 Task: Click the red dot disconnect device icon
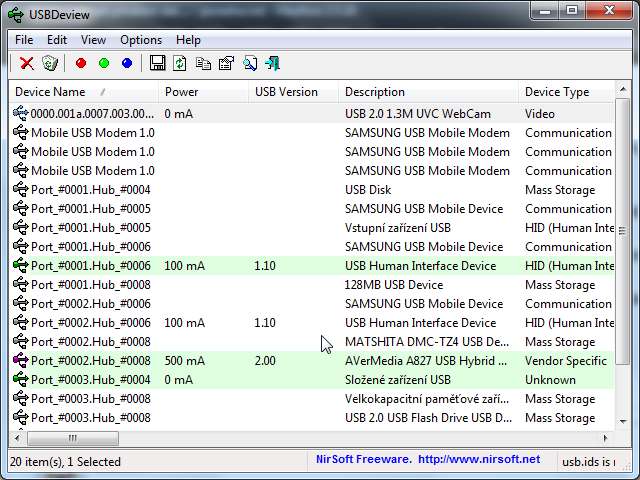tap(81, 63)
